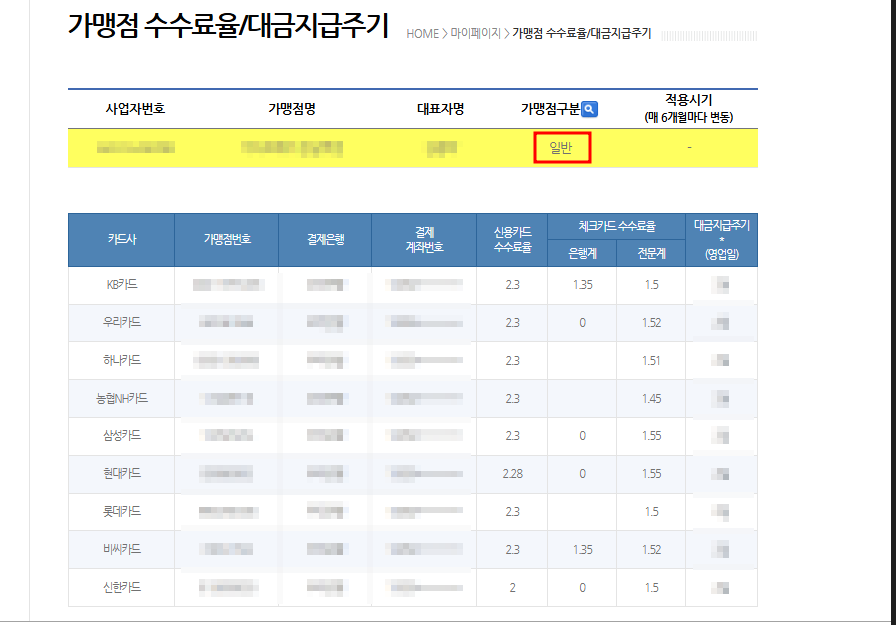Go to 마이페이지 in the breadcrumb

pyautogui.click(x=475, y=34)
